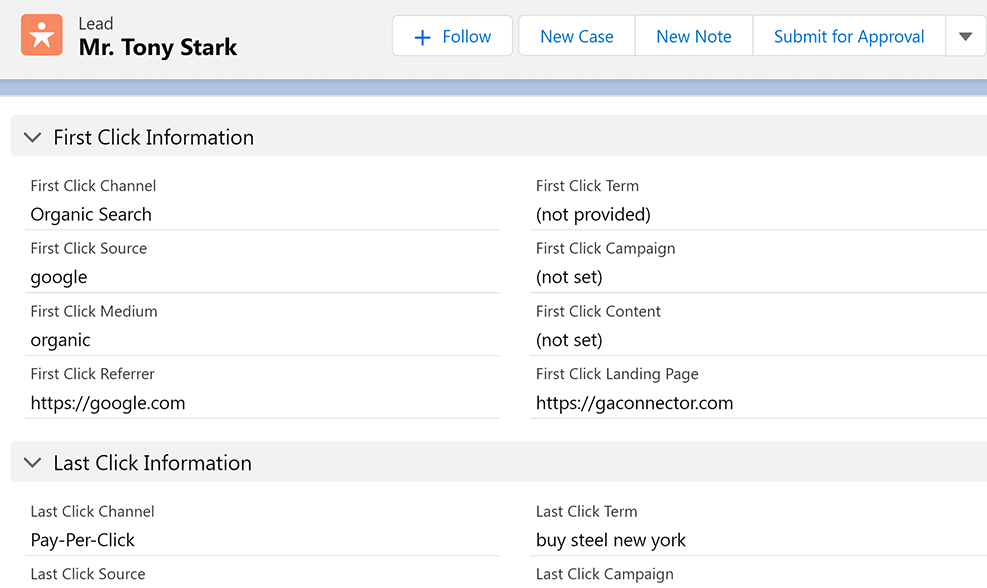Click First Click Term field value
The width and height of the screenshot is (987, 588).
pos(593,214)
